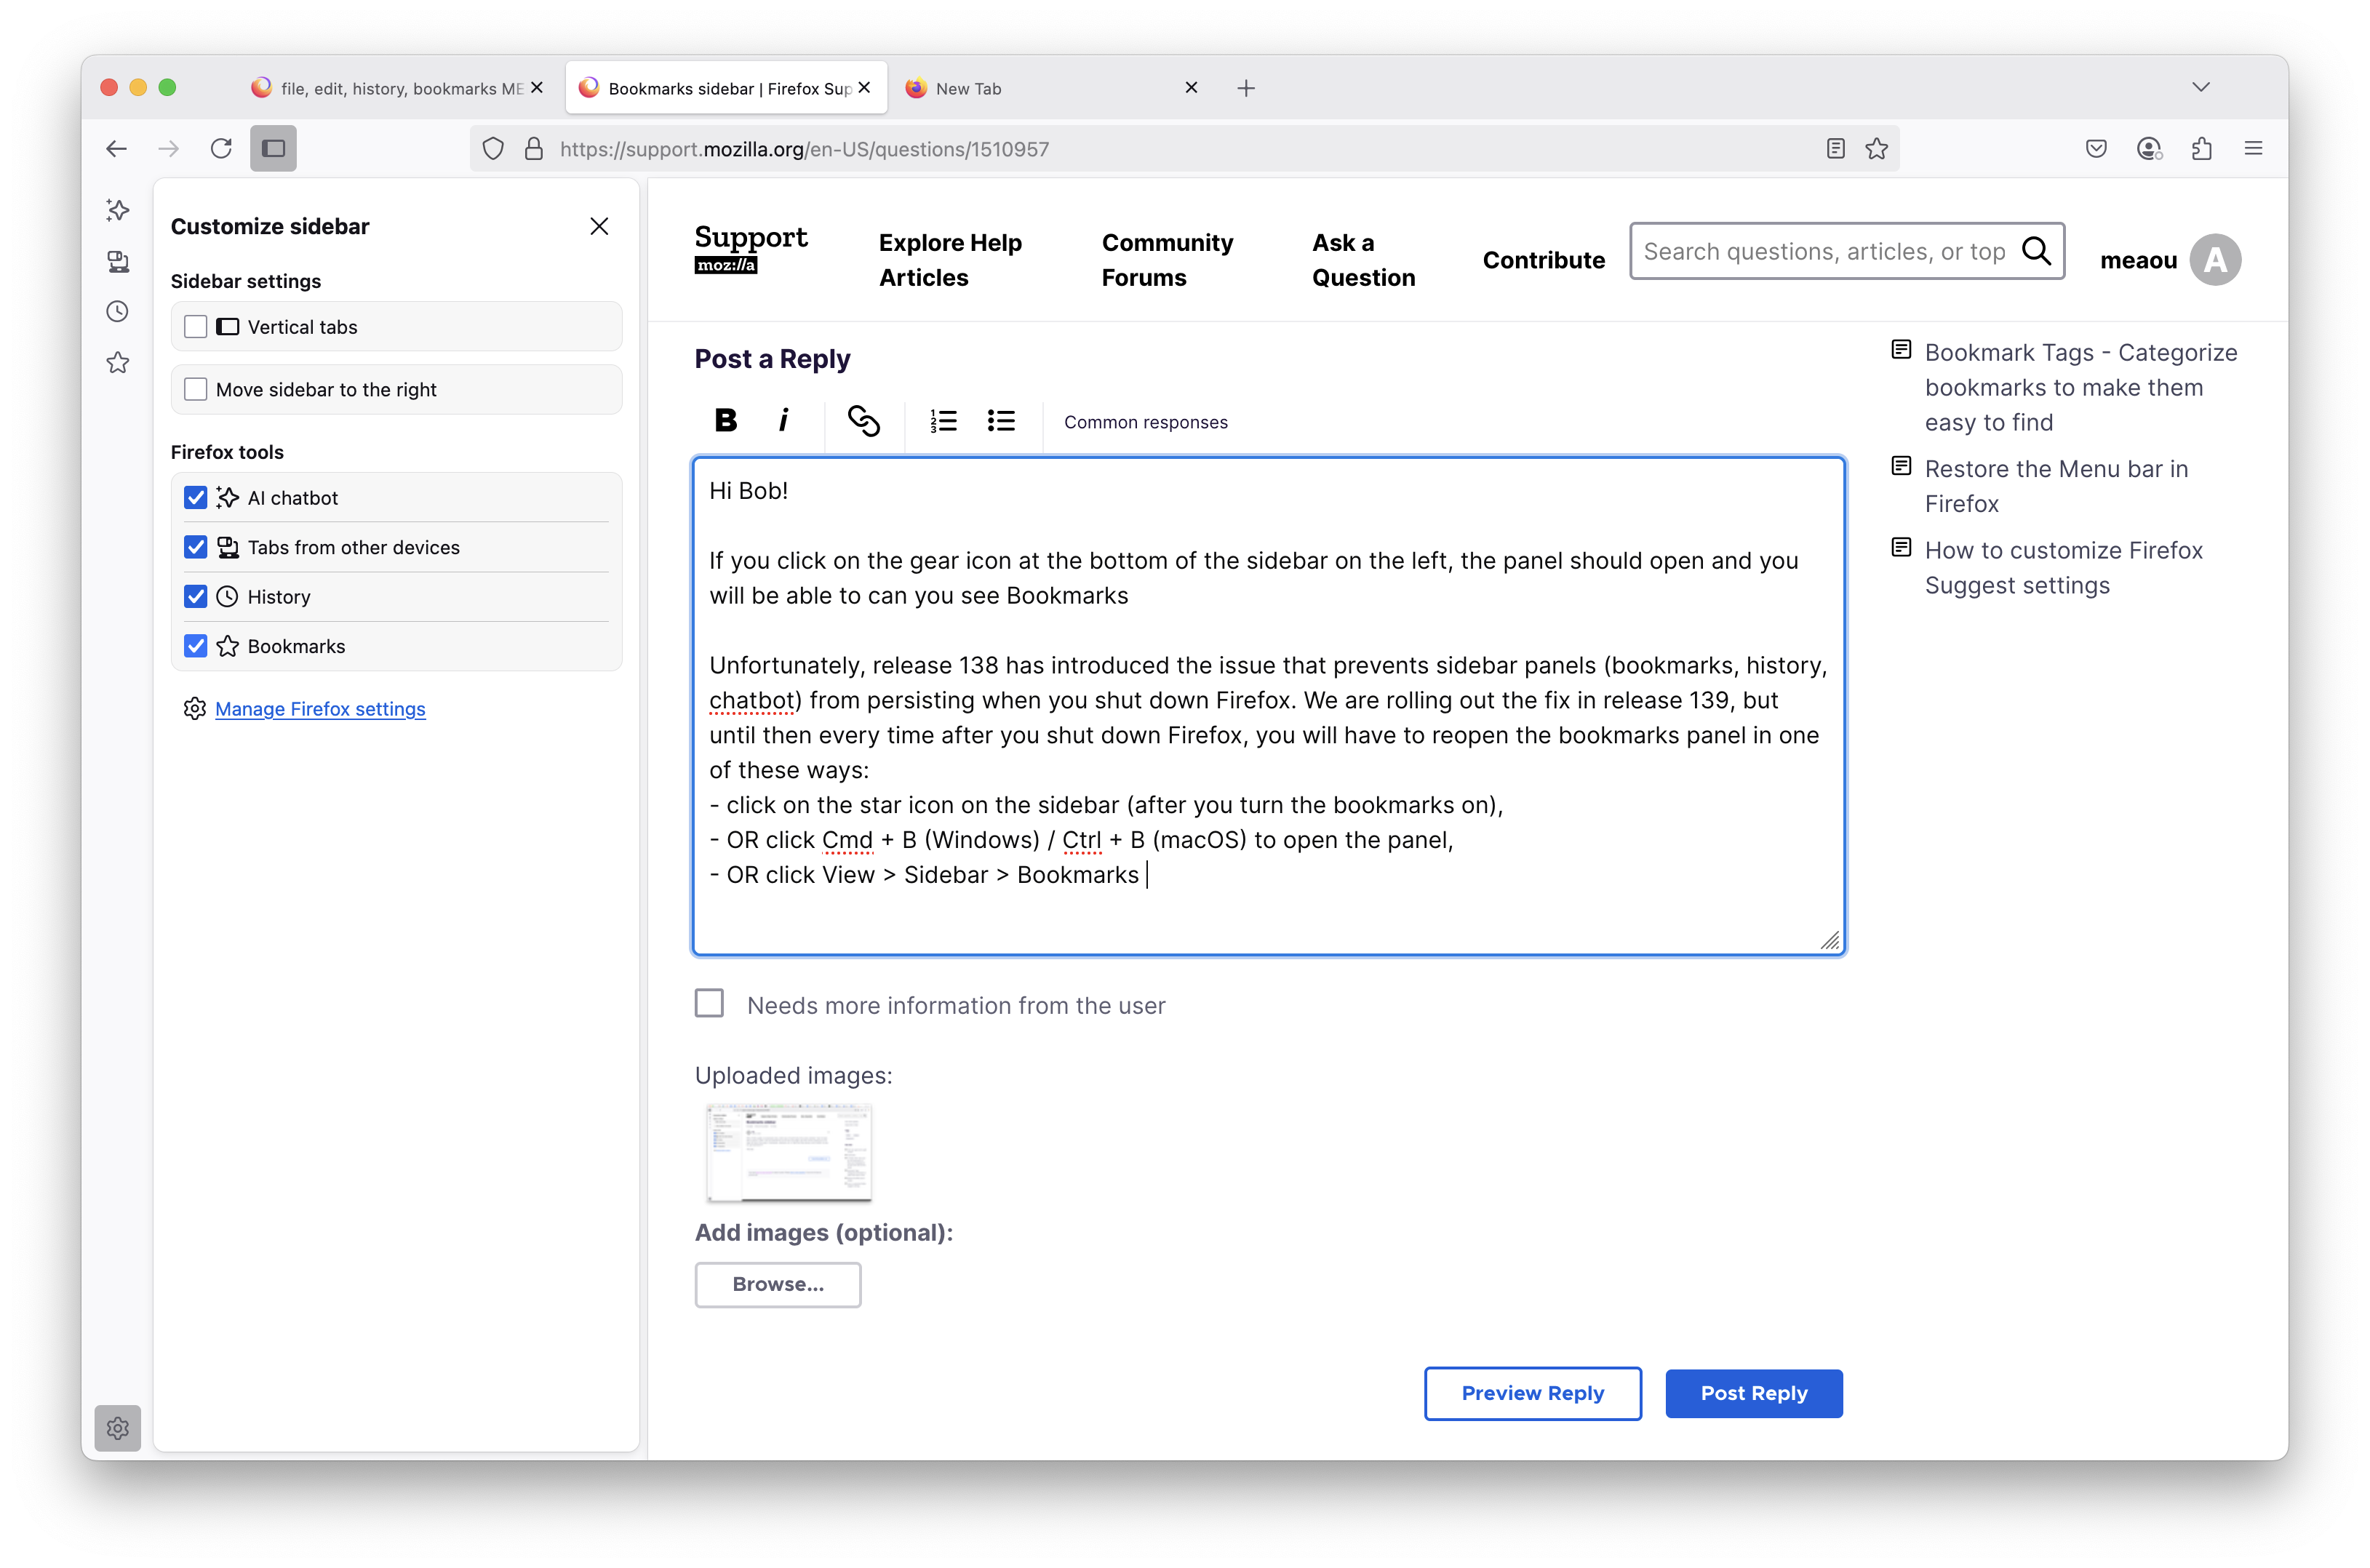Click the search magnifier icon
This screenshot has height=1568, width=2370.
(2037, 250)
